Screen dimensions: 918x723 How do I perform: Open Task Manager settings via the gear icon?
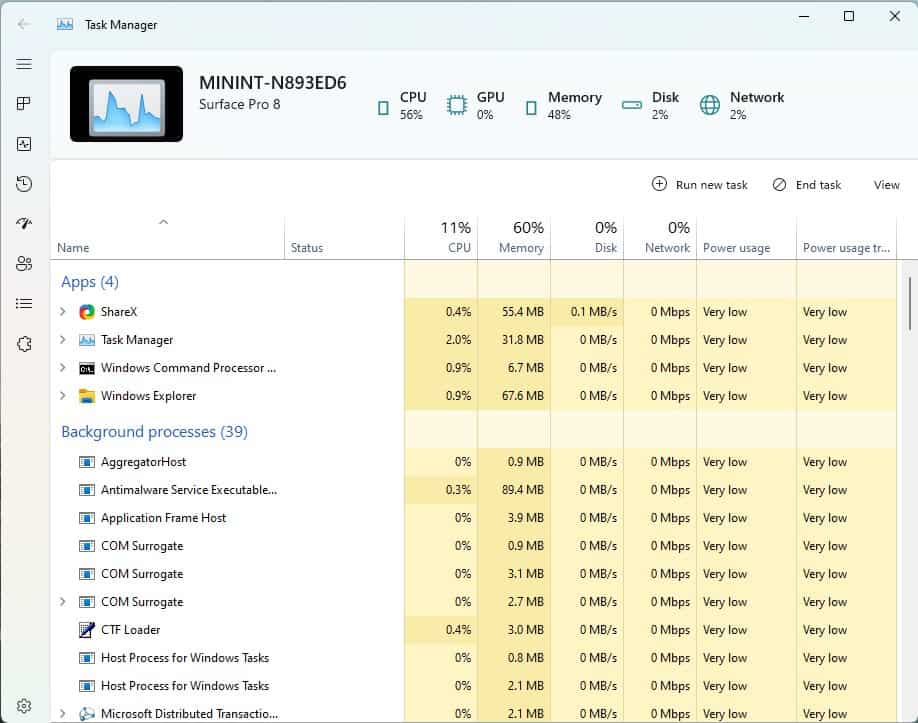pyautogui.click(x=24, y=705)
